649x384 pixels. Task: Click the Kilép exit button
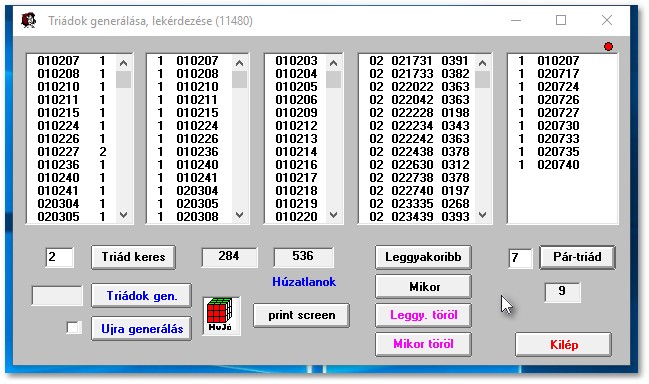pyautogui.click(x=563, y=344)
